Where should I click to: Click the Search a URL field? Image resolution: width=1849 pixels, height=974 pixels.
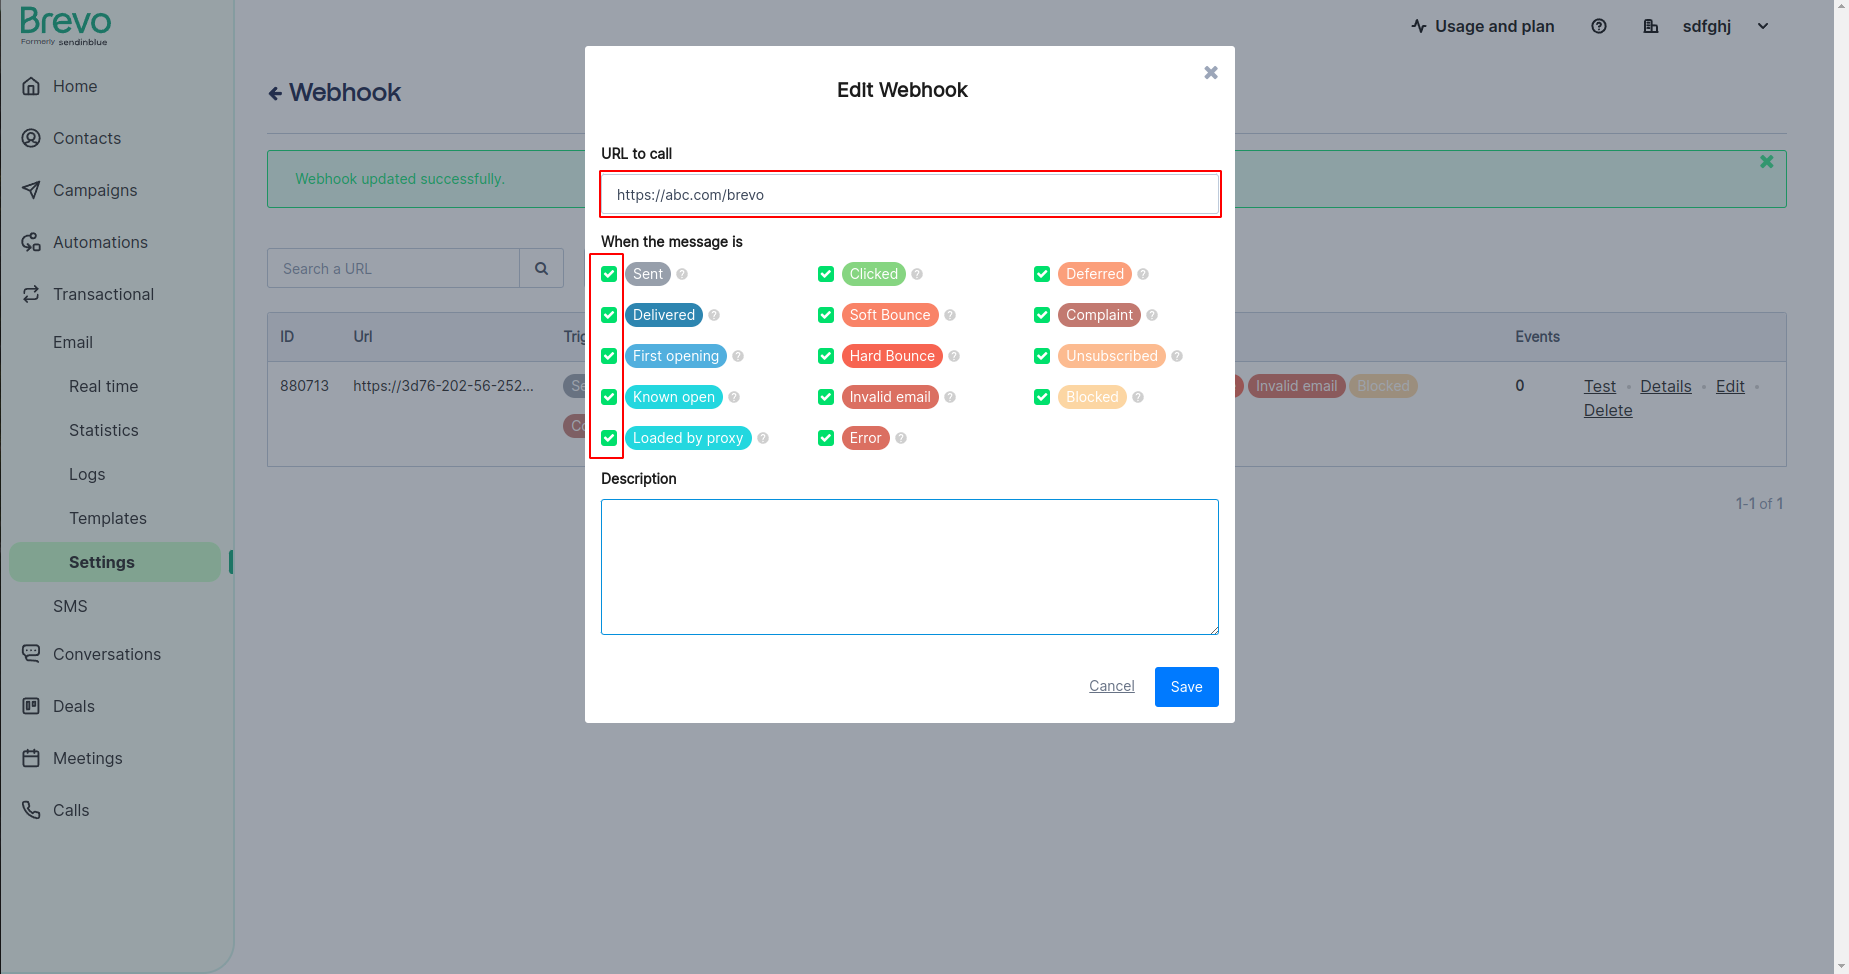[393, 268]
